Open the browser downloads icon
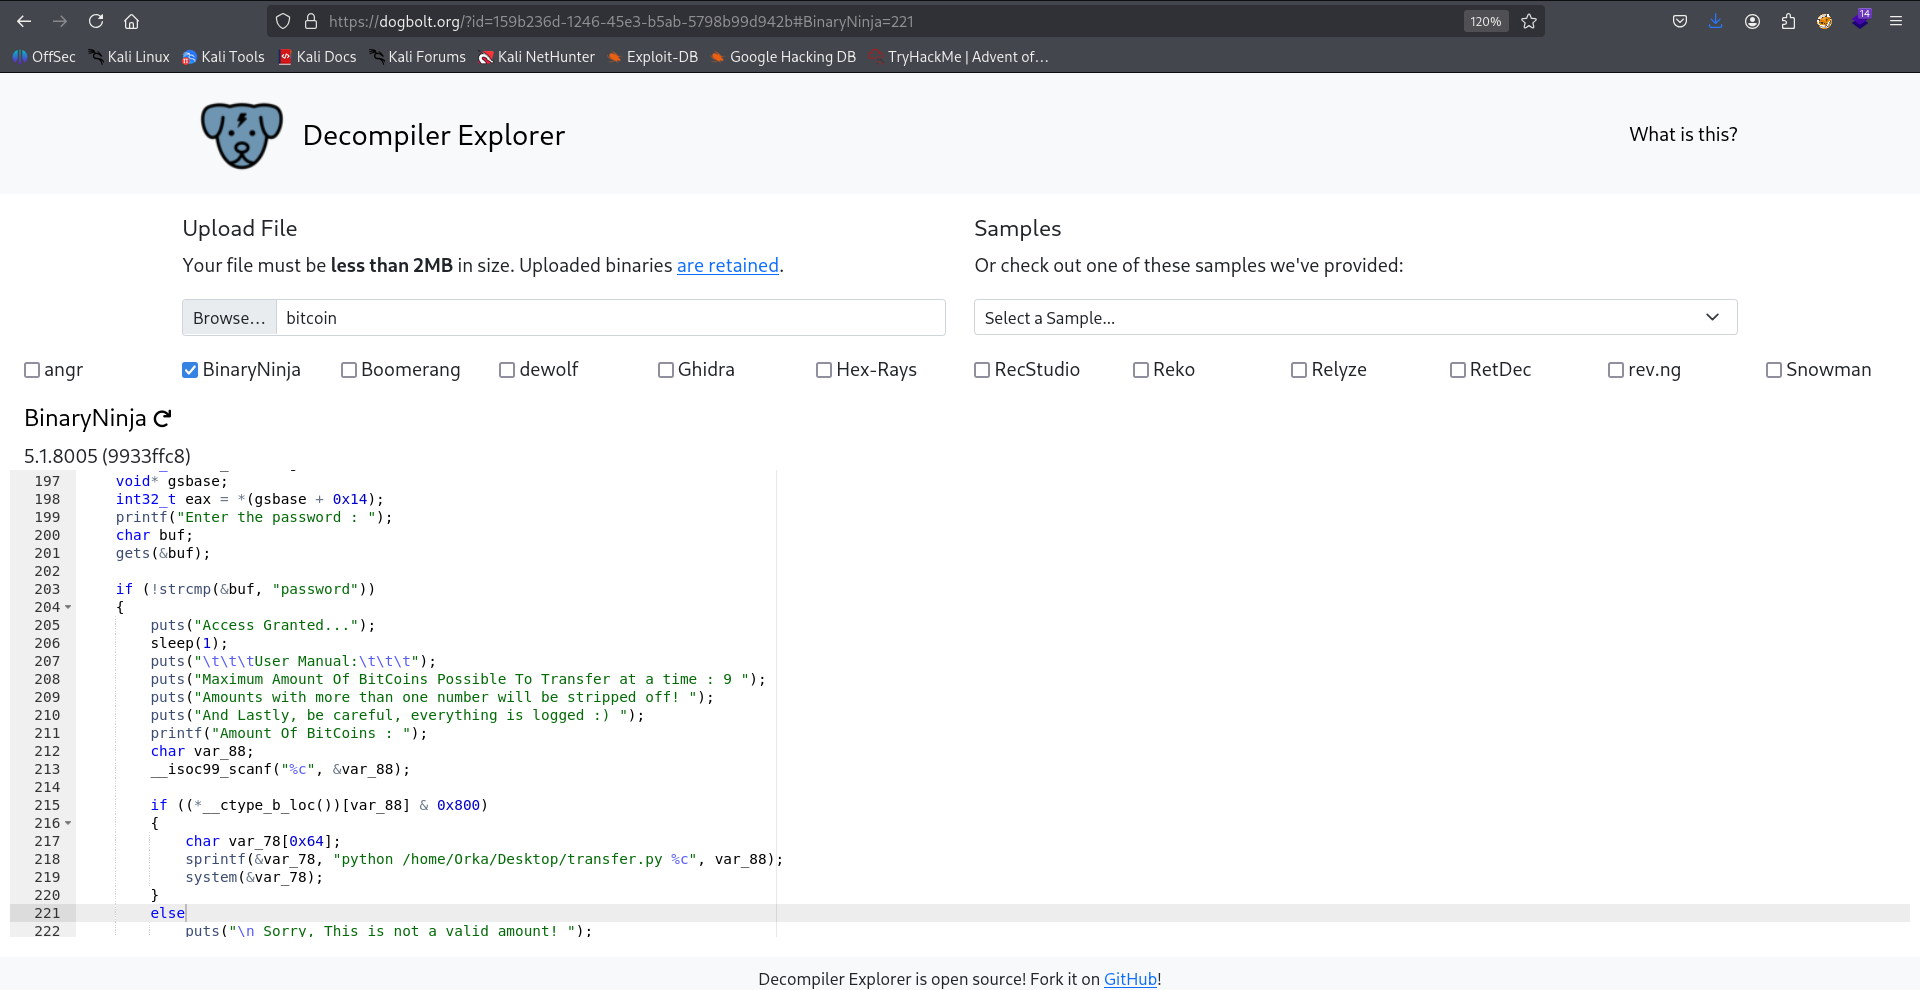 (x=1715, y=21)
